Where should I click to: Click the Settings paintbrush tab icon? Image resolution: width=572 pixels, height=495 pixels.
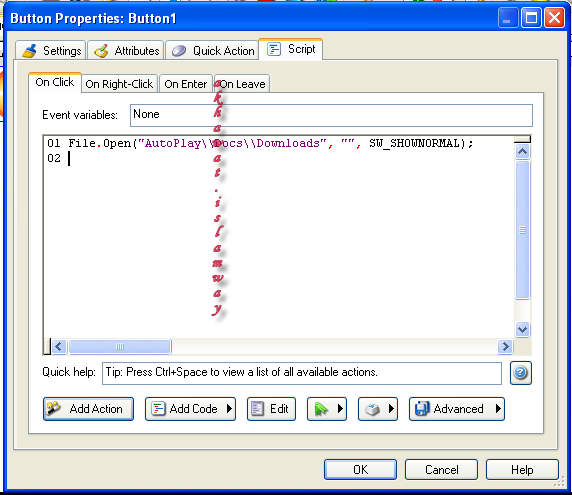30,51
